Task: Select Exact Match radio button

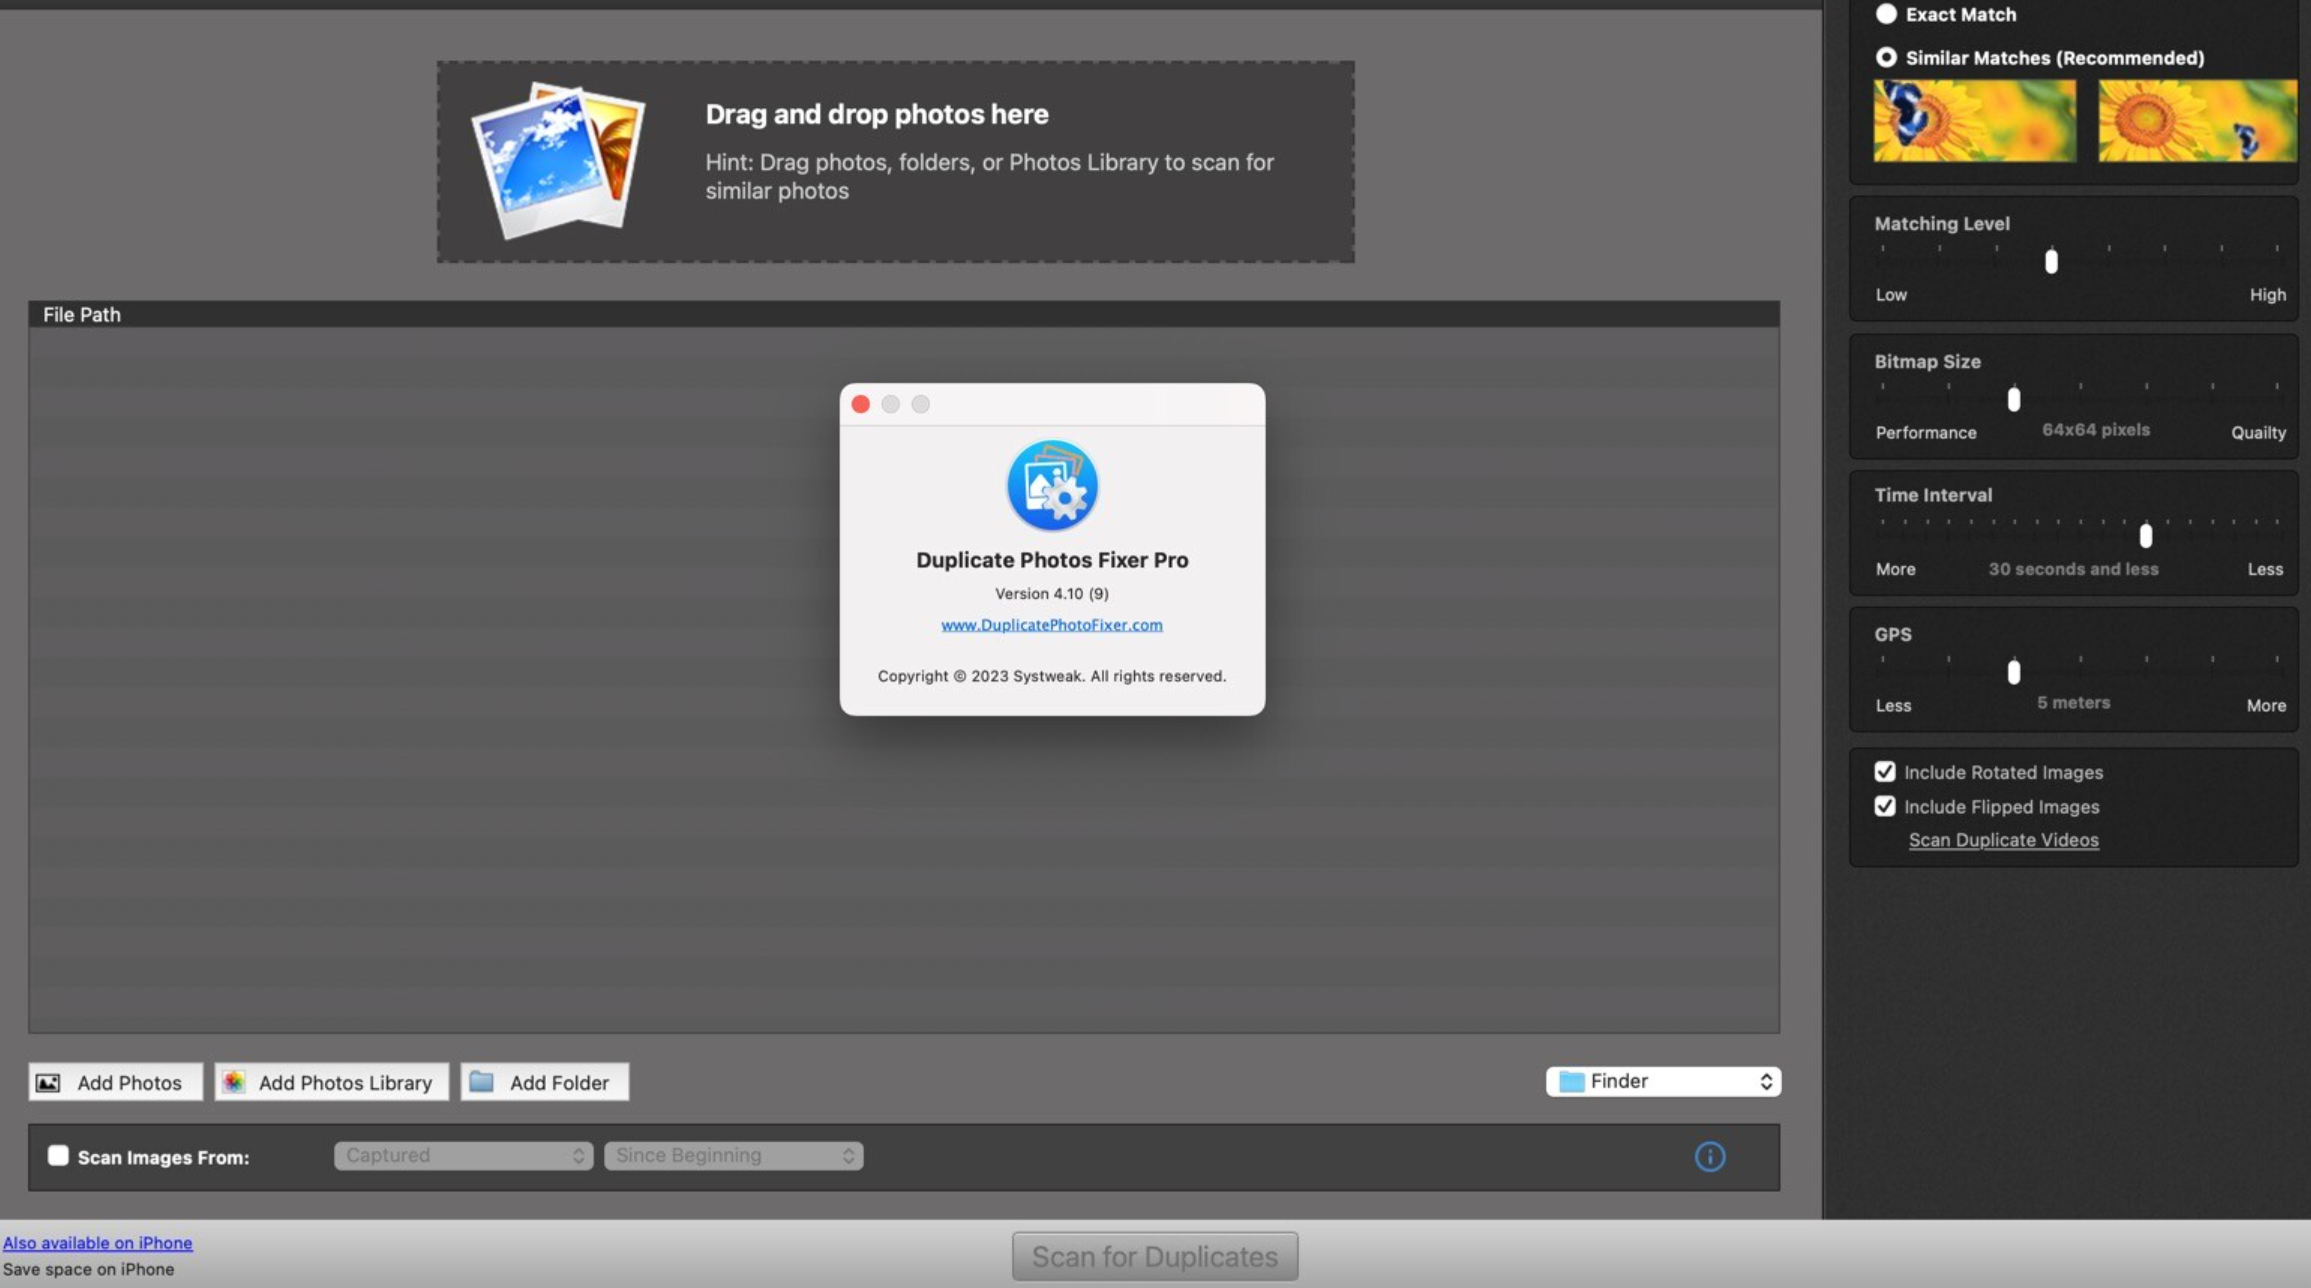Action: 1886,13
